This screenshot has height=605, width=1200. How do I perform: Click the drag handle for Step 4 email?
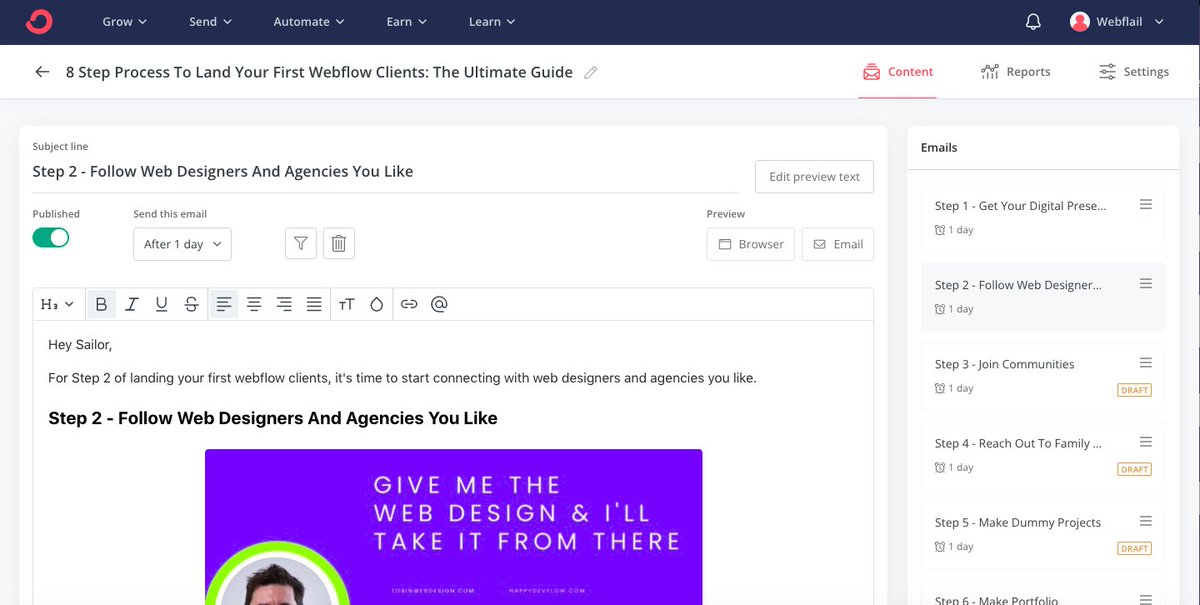[x=1146, y=441]
